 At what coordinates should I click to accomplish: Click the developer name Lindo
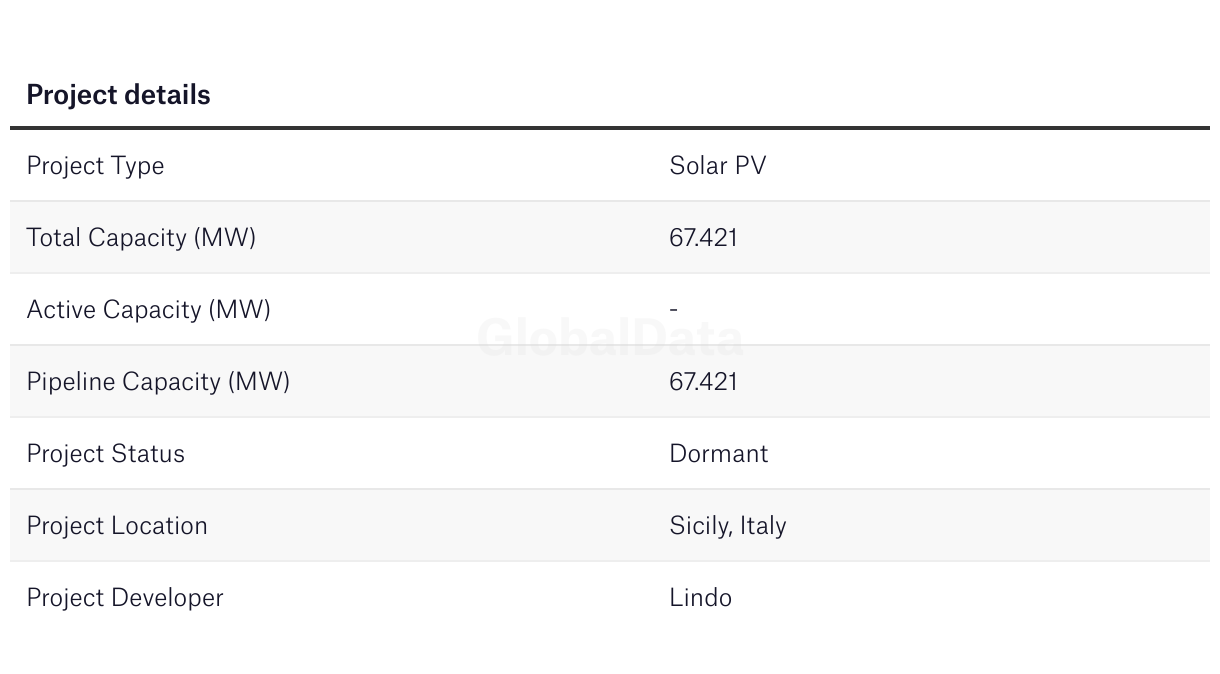coord(700,598)
